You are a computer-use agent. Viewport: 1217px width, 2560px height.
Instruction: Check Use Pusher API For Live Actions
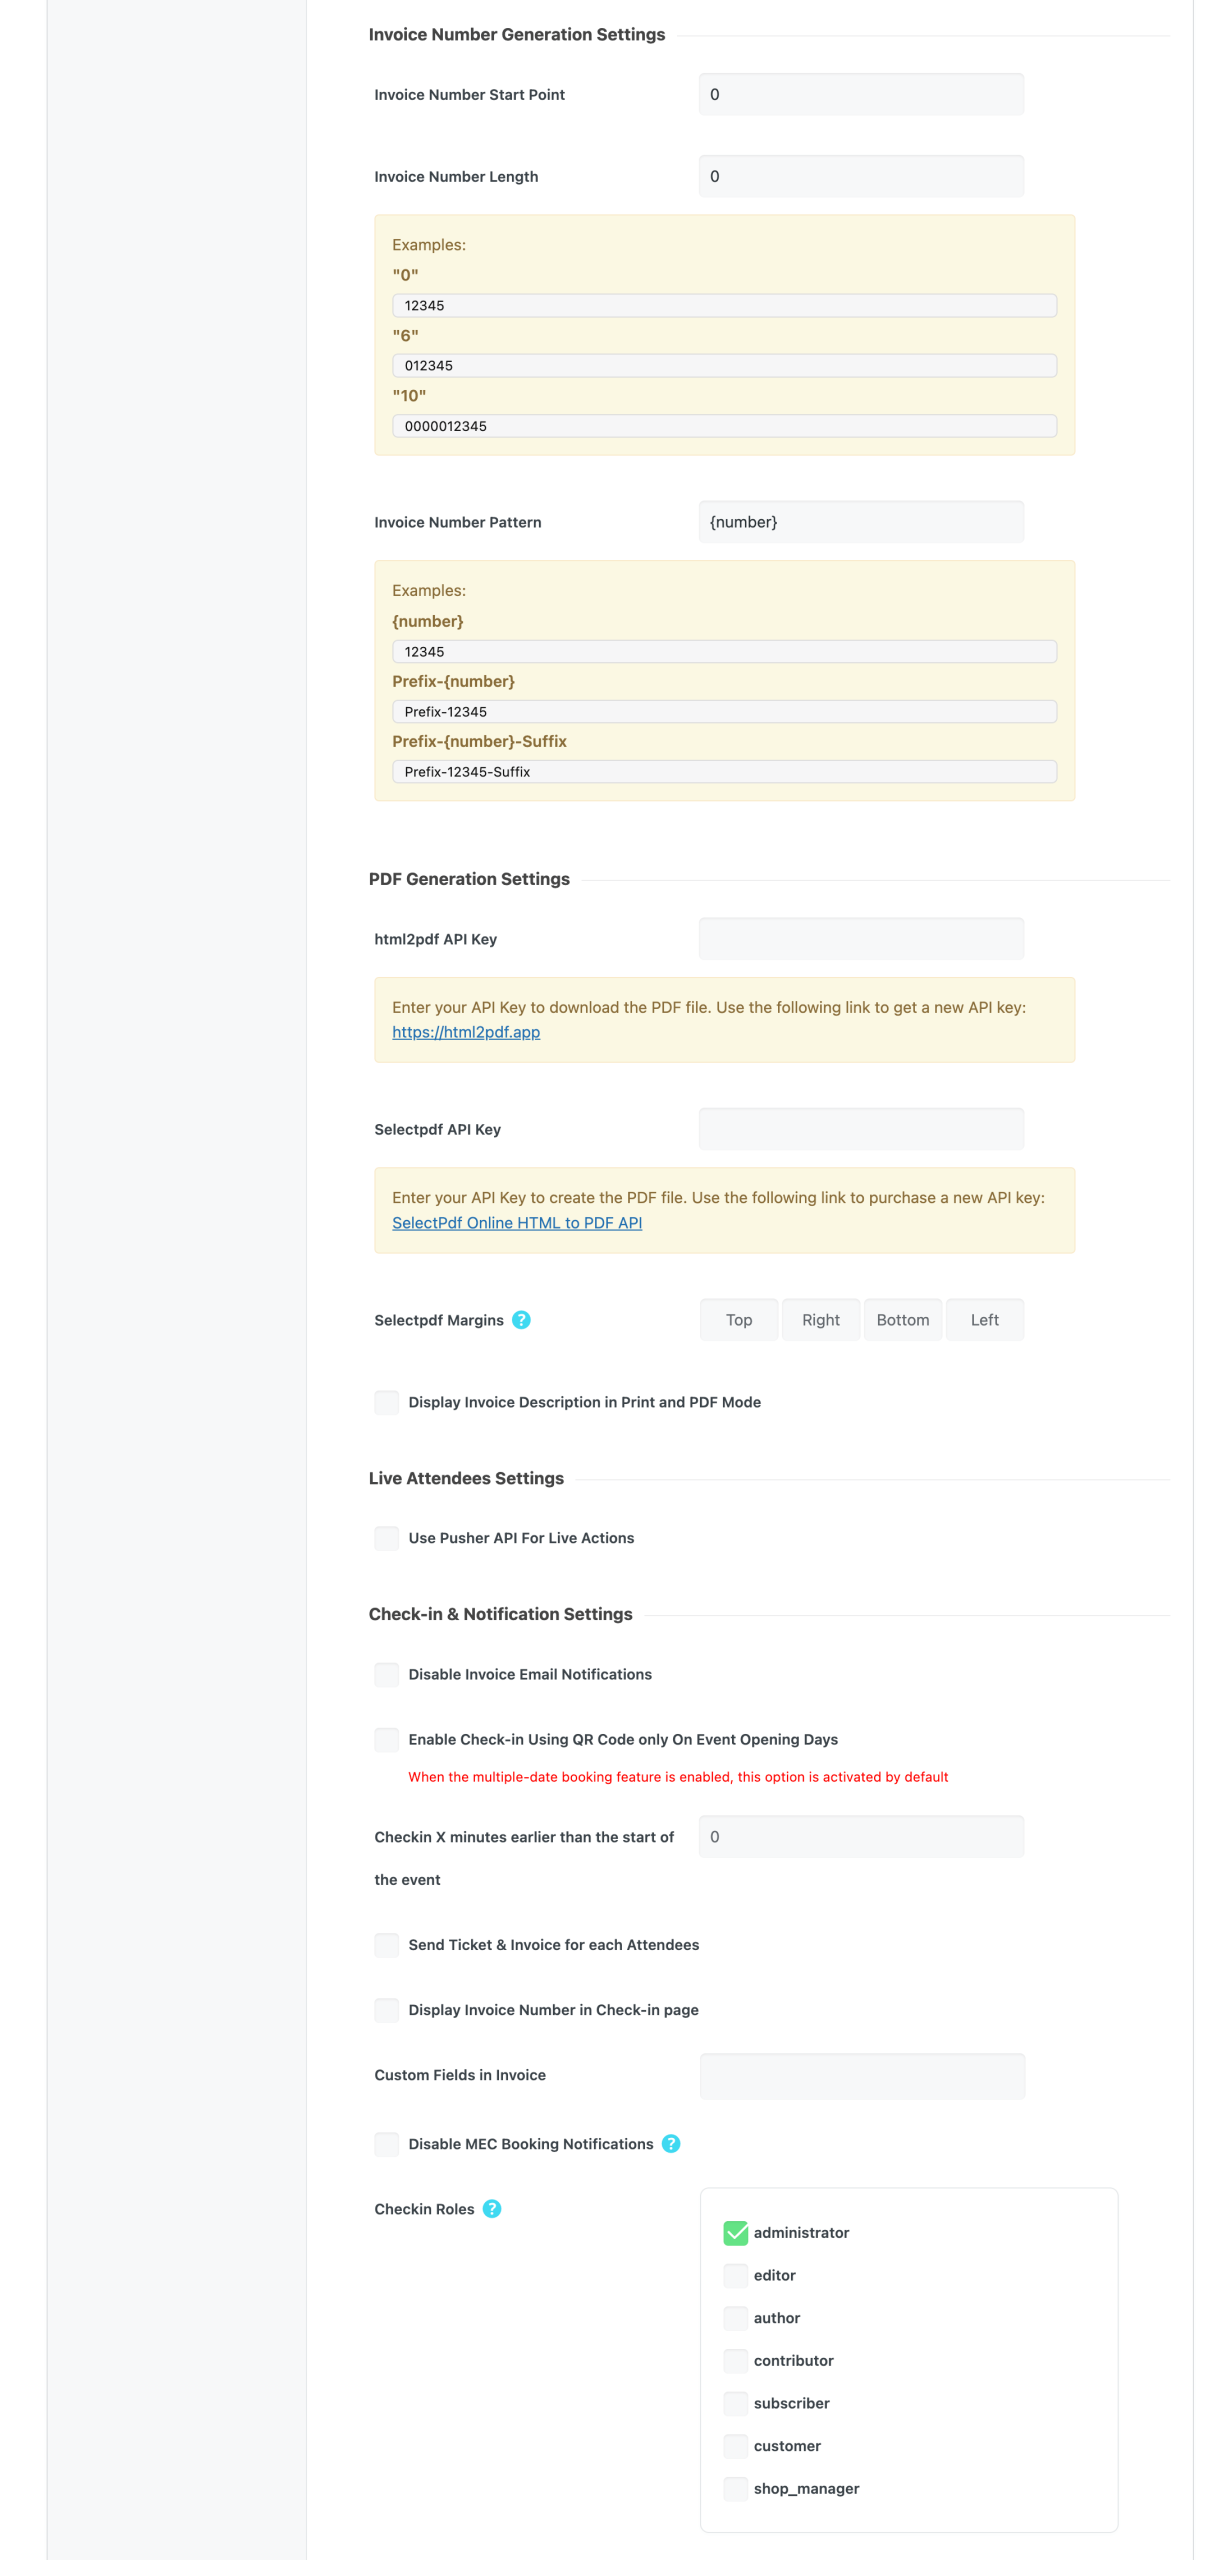pos(387,1538)
